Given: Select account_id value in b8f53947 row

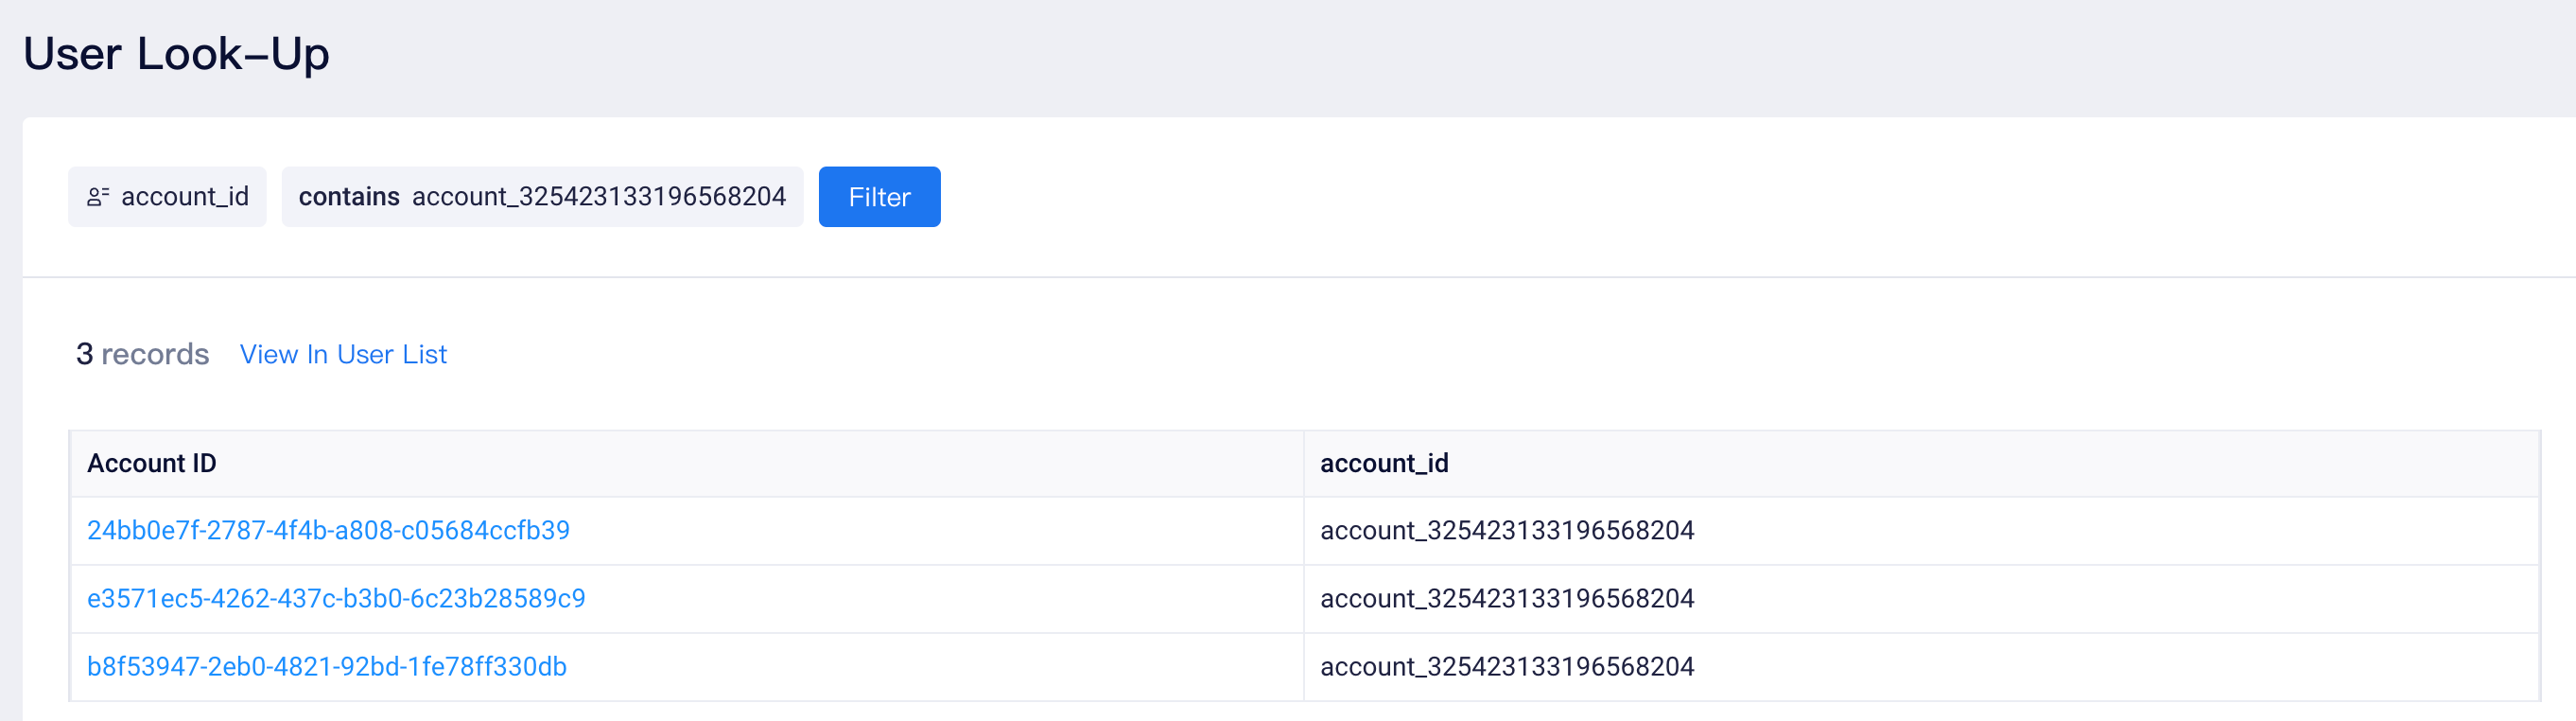Looking at the screenshot, I should pos(1507,666).
